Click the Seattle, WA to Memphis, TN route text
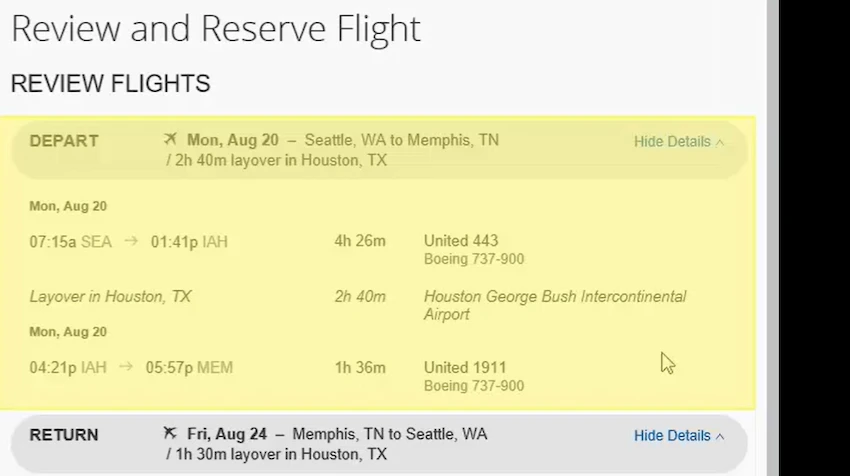 (402, 140)
